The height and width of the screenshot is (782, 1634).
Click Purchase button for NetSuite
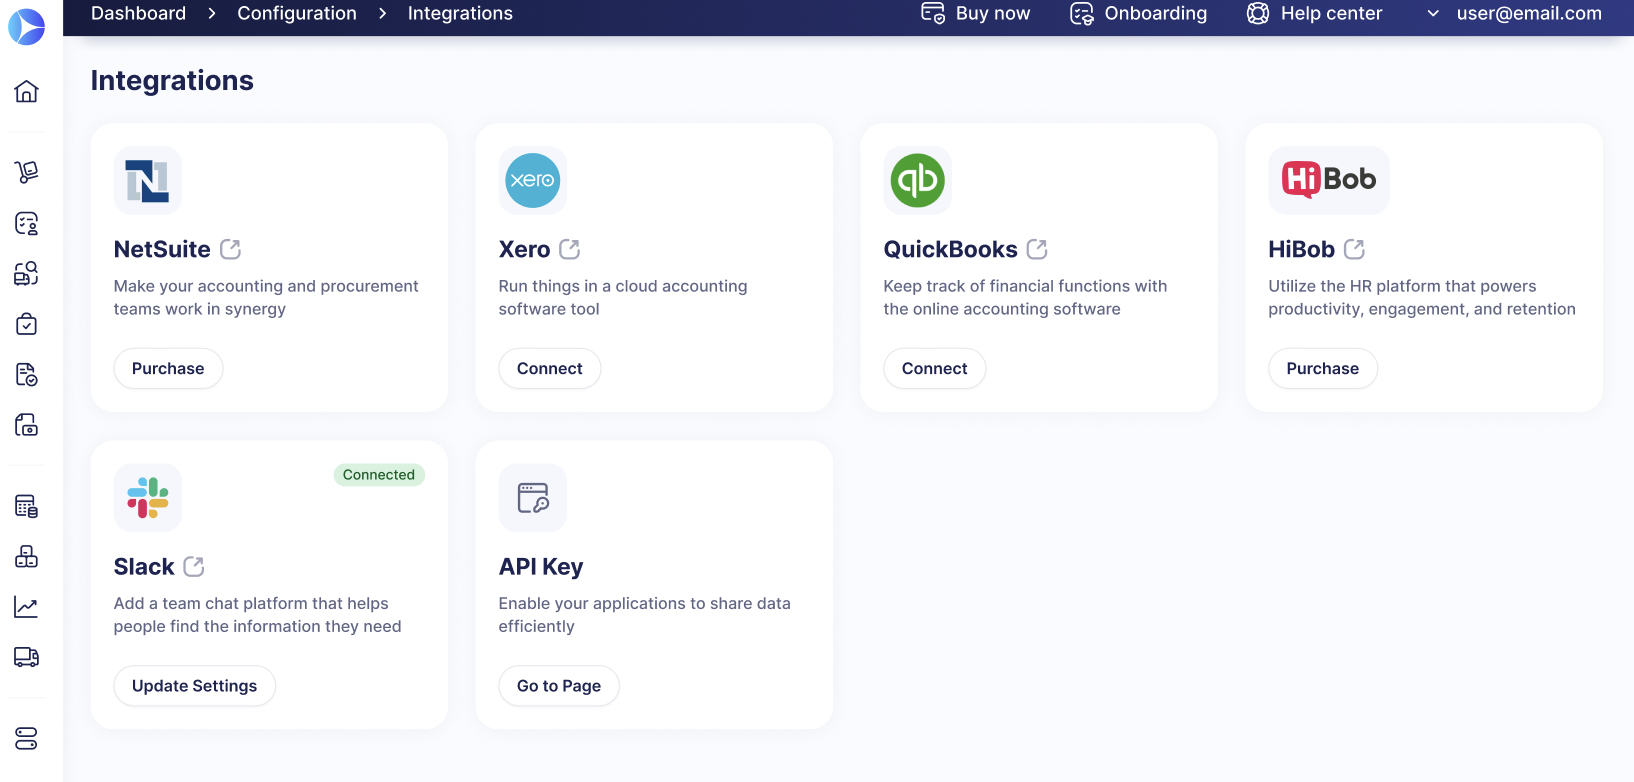click(x=168, y=368)
